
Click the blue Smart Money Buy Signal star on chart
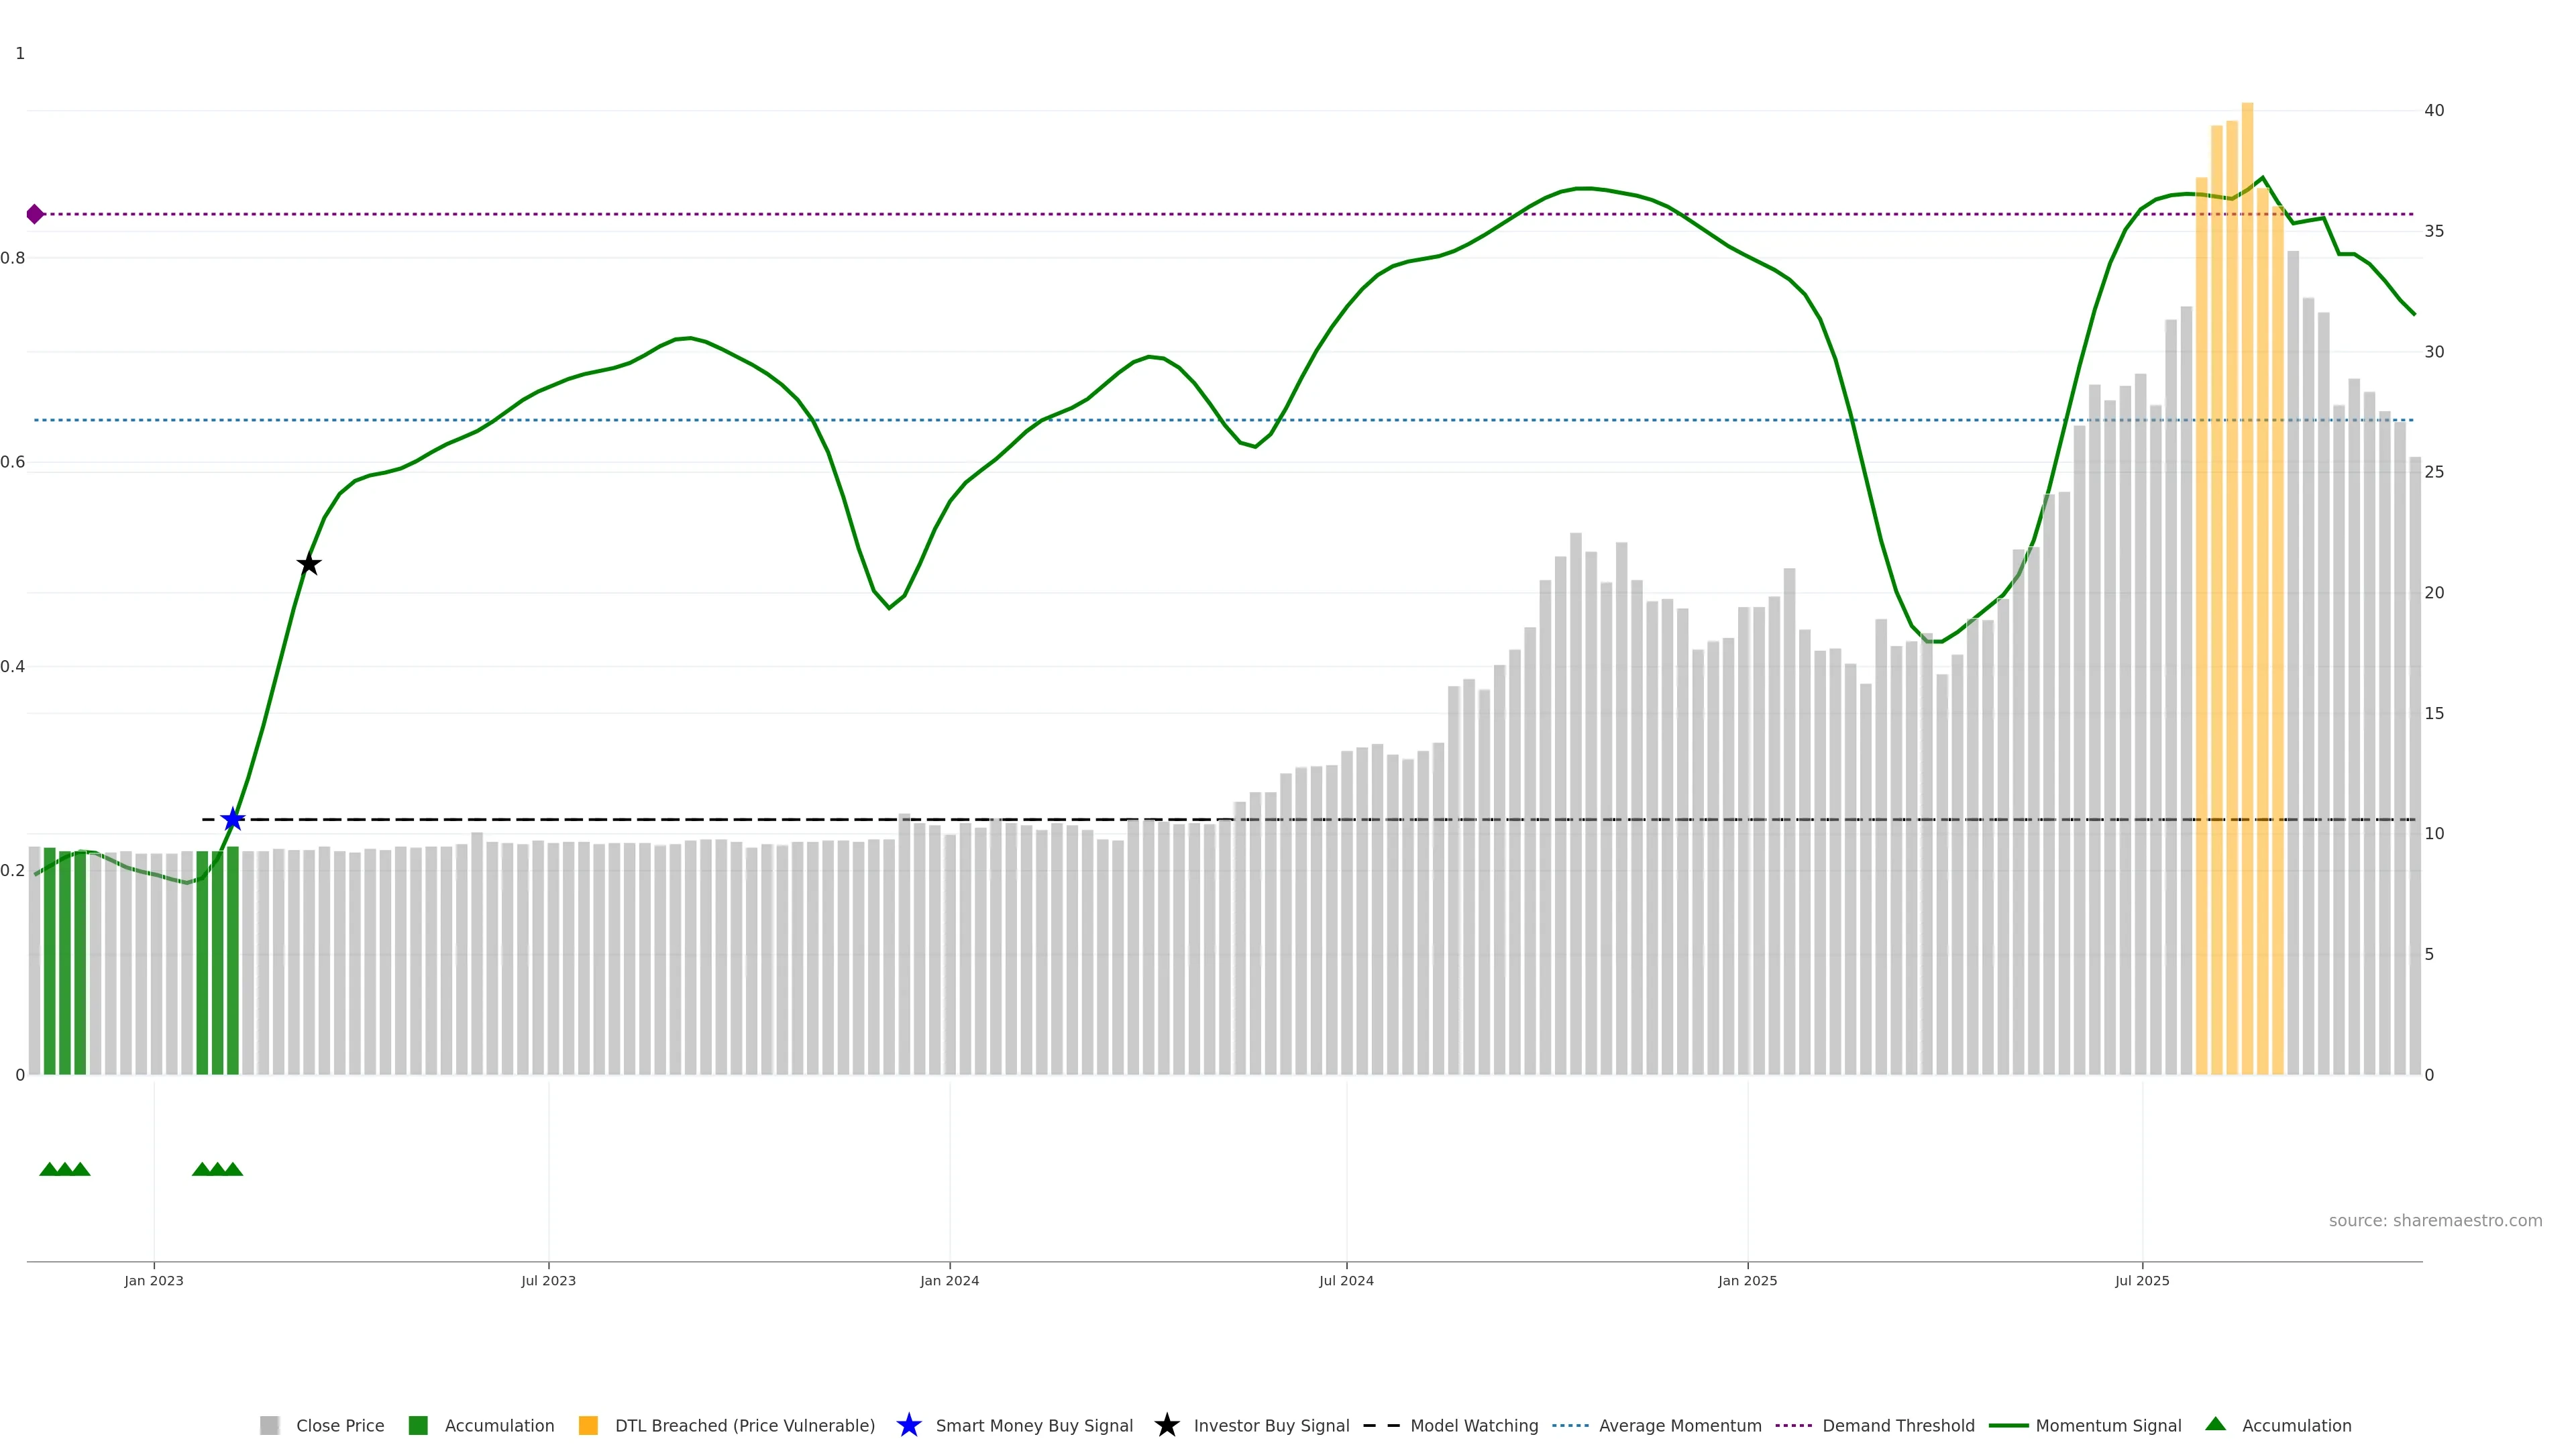tap(232, 820)
